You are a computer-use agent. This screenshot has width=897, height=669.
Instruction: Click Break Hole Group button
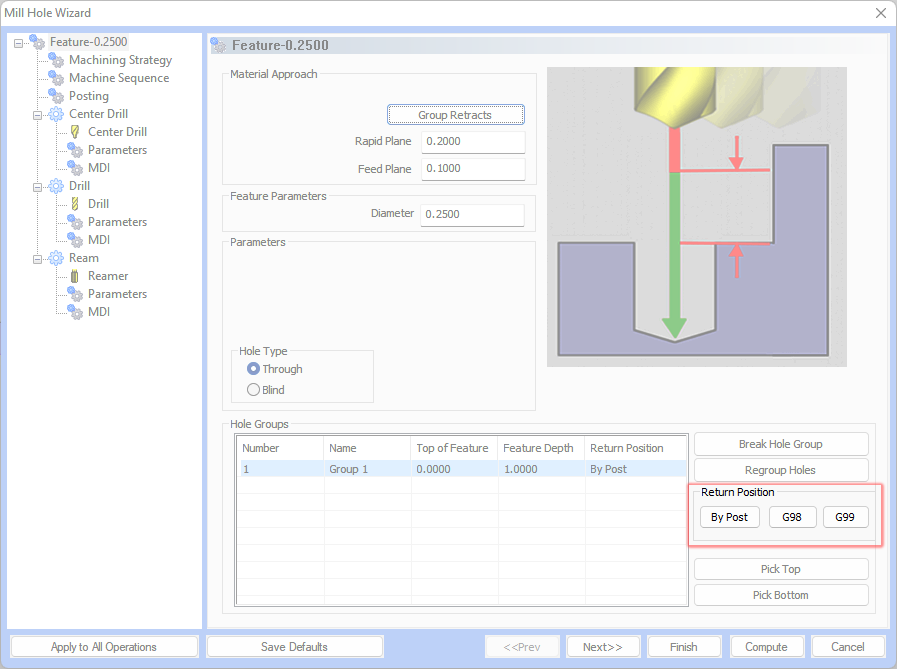781,444
